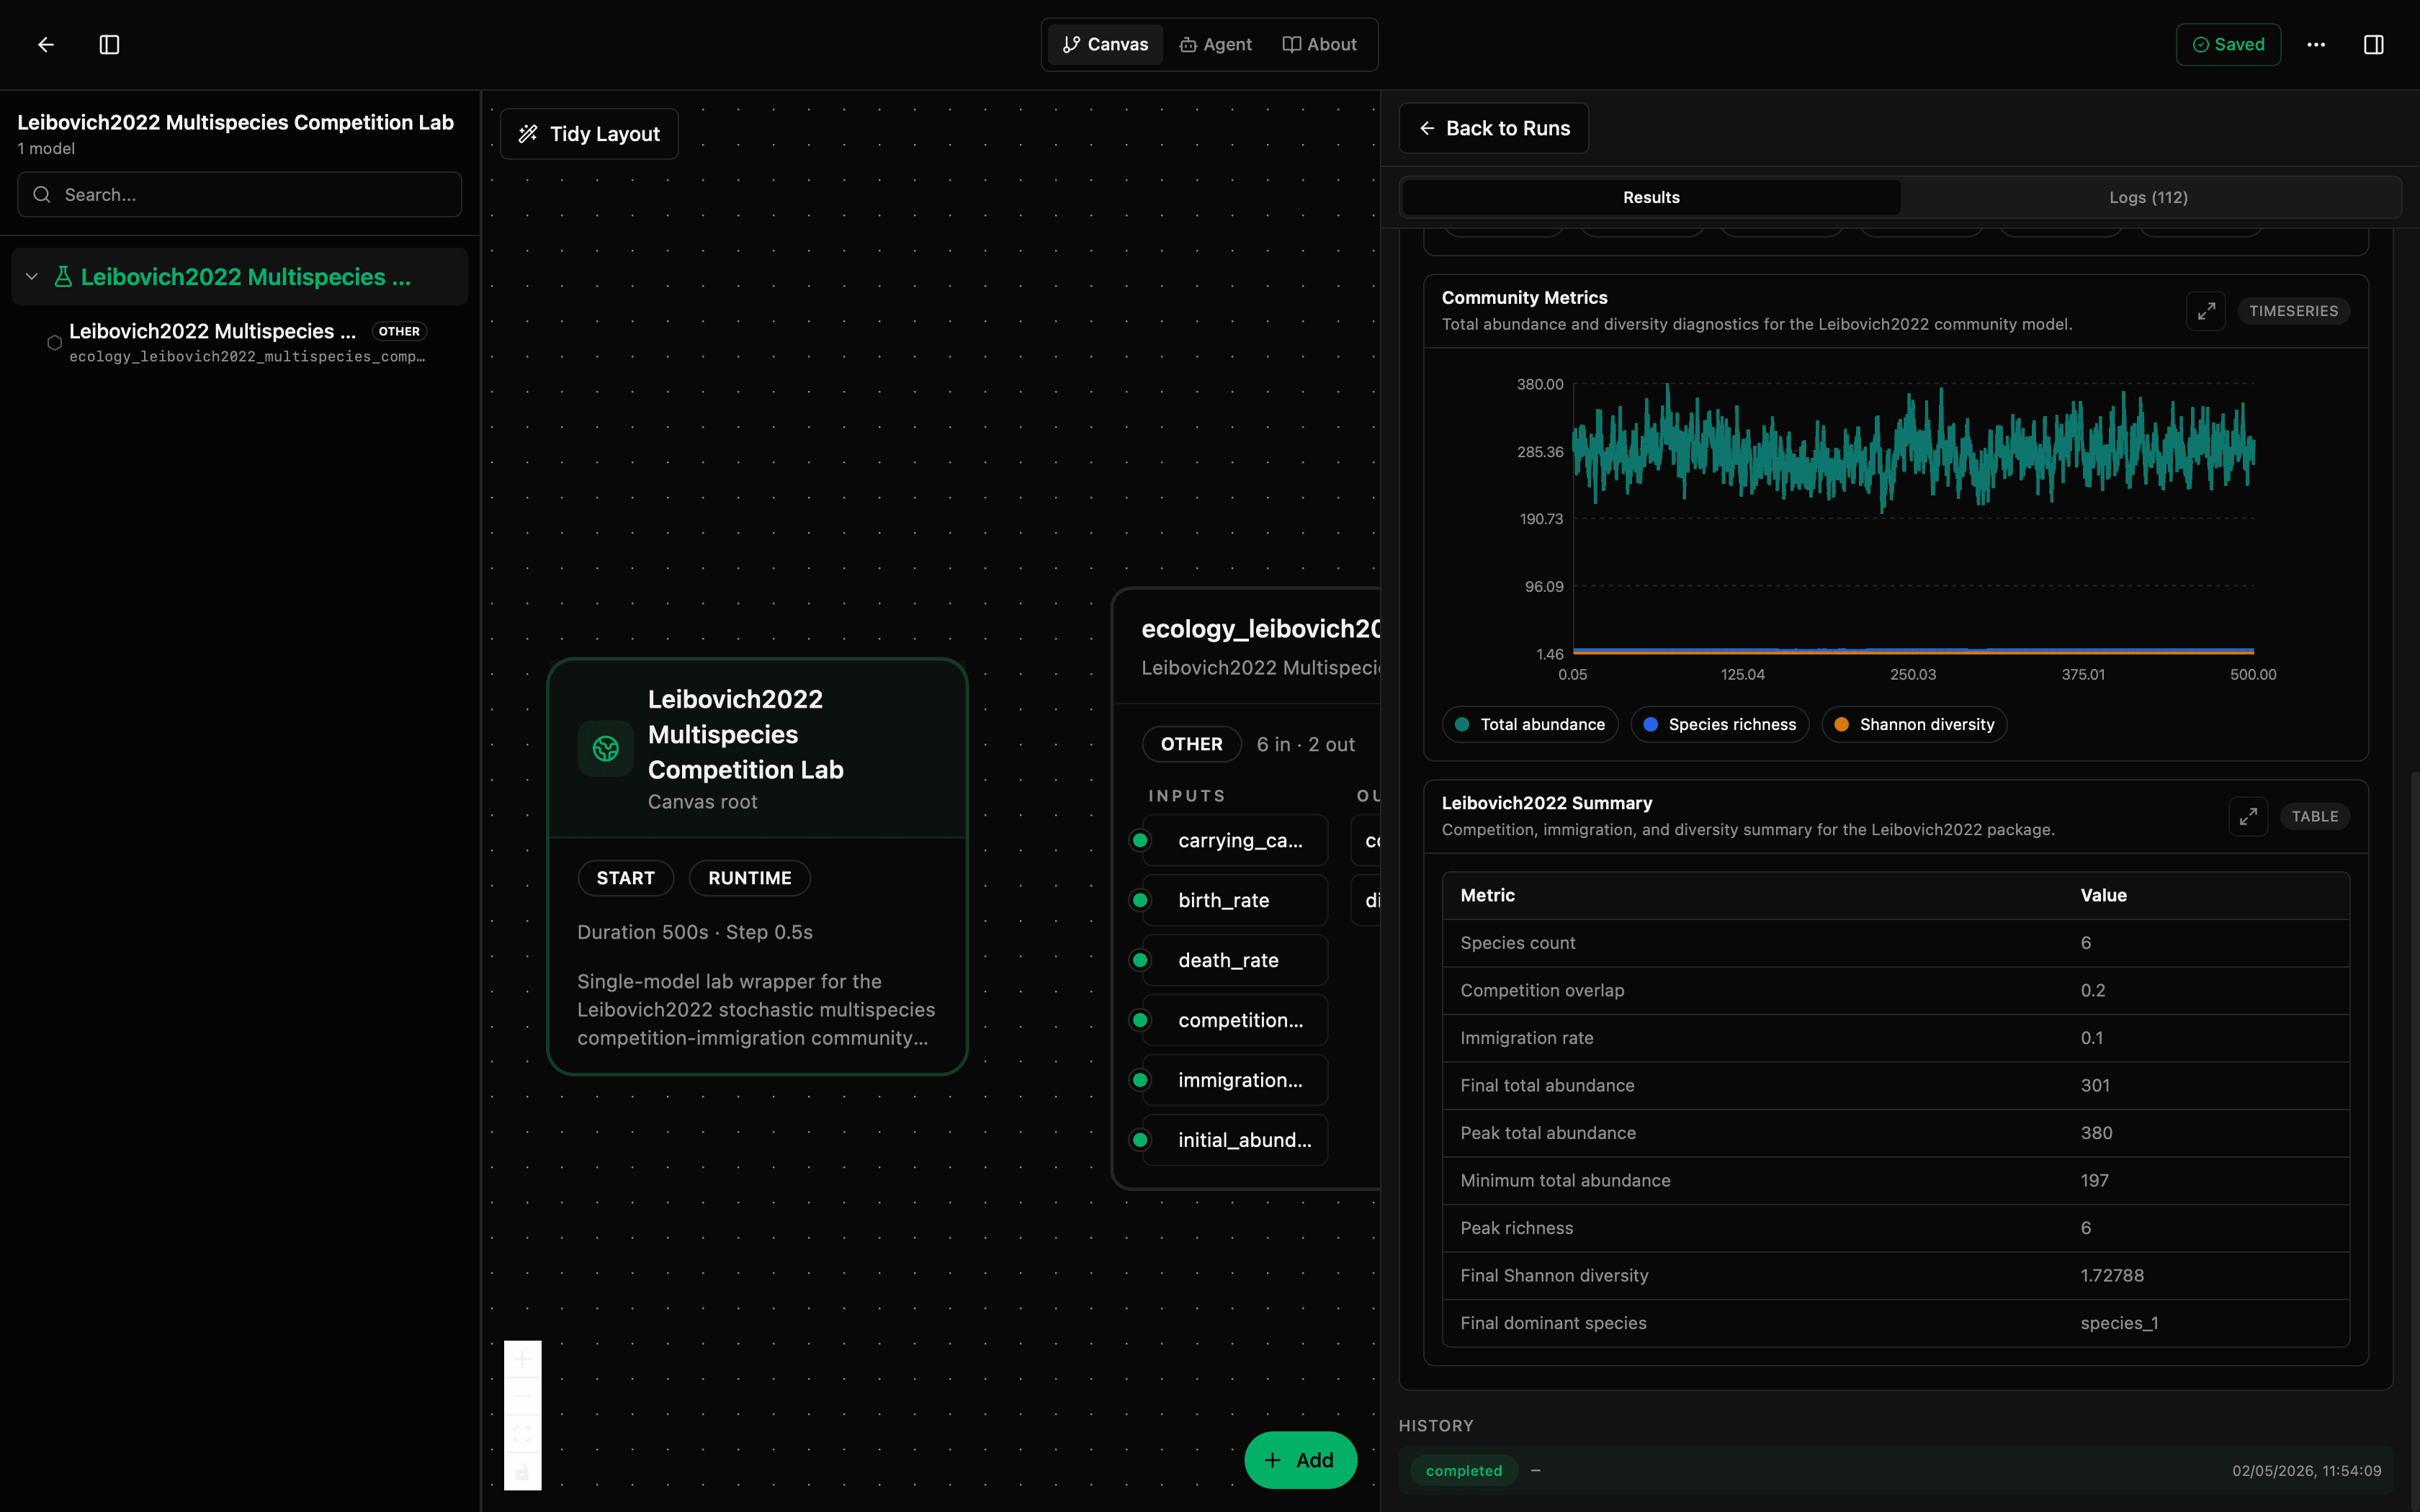The width and height of the screenshot is (2420, 1512).
Task: Click the OTHER badge on the model node
Action: (1191, 744)
